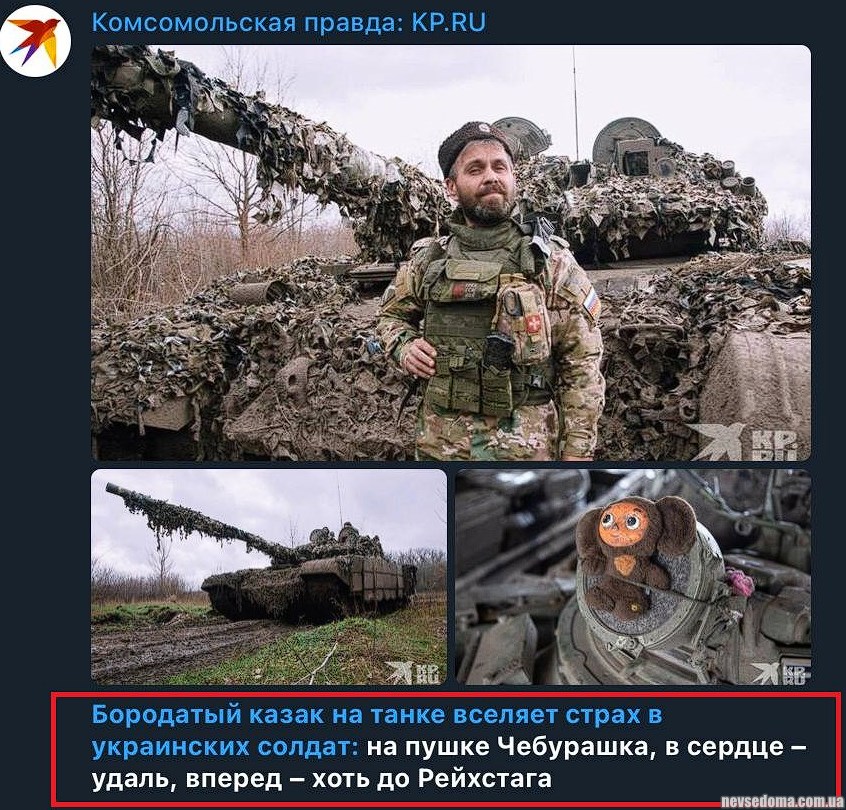Click the KP watermark on the Cheburashka photo
Image resolution: width=846 pixels, height=810 pixels.
click(779, 673)
